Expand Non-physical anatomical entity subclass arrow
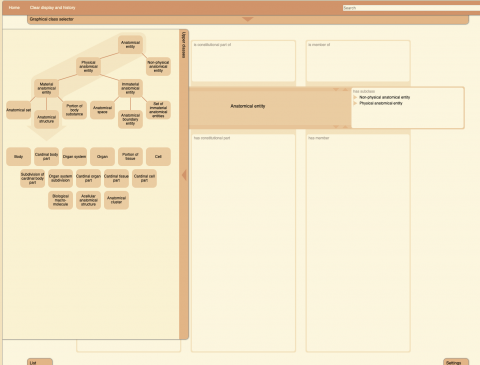The image size is (480, 365). click(355, 97)
